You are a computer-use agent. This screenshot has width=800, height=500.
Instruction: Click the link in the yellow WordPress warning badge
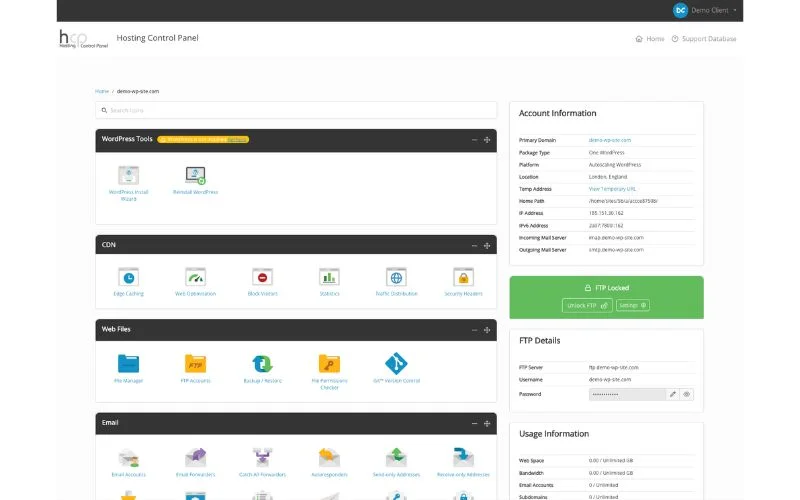tap(237, 139)
